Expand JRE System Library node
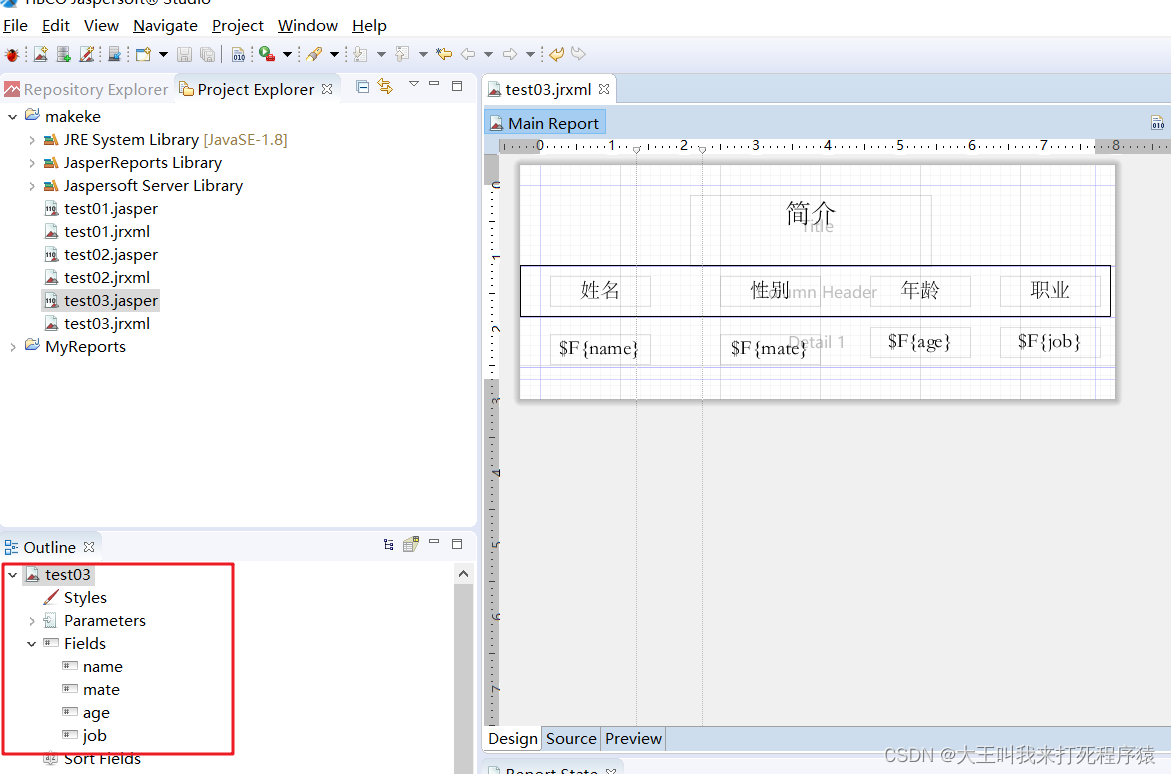The height and width of the screenshot is (774, 1171). (31, 140)
